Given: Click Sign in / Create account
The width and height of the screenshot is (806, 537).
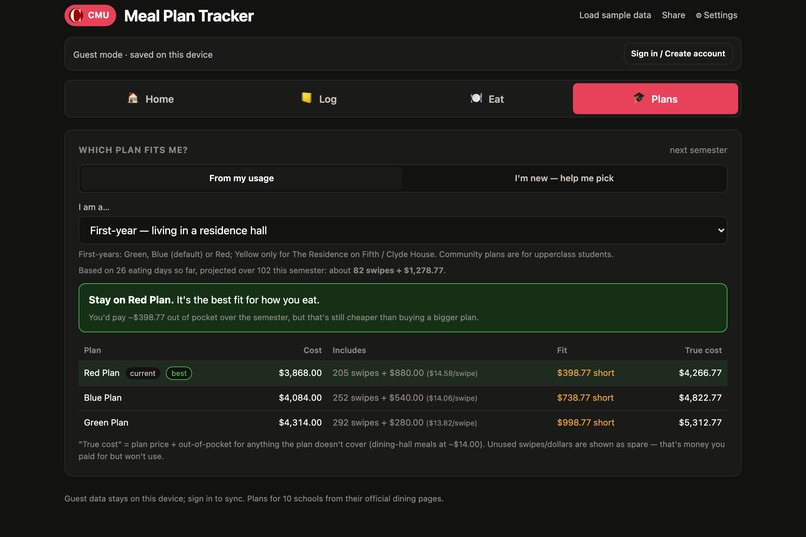Looking at the screenshot, I should 678,53.
